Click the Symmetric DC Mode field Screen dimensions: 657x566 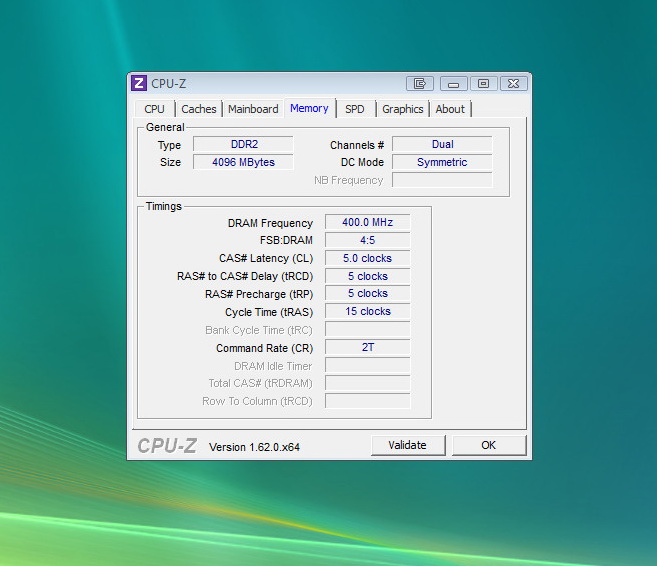pyautogui.click(x=442, y=162)
